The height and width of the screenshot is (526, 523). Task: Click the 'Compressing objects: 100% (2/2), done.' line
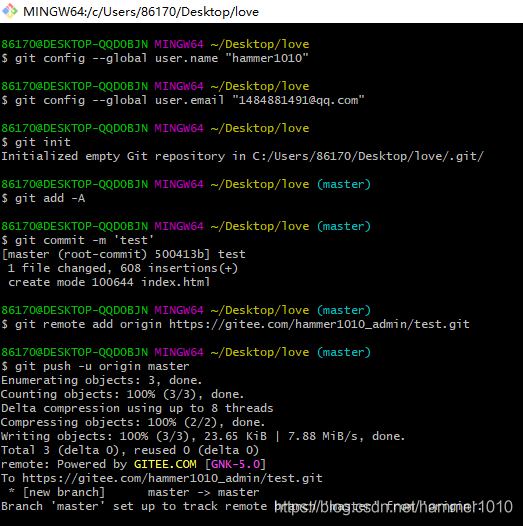tap(133, 422)
